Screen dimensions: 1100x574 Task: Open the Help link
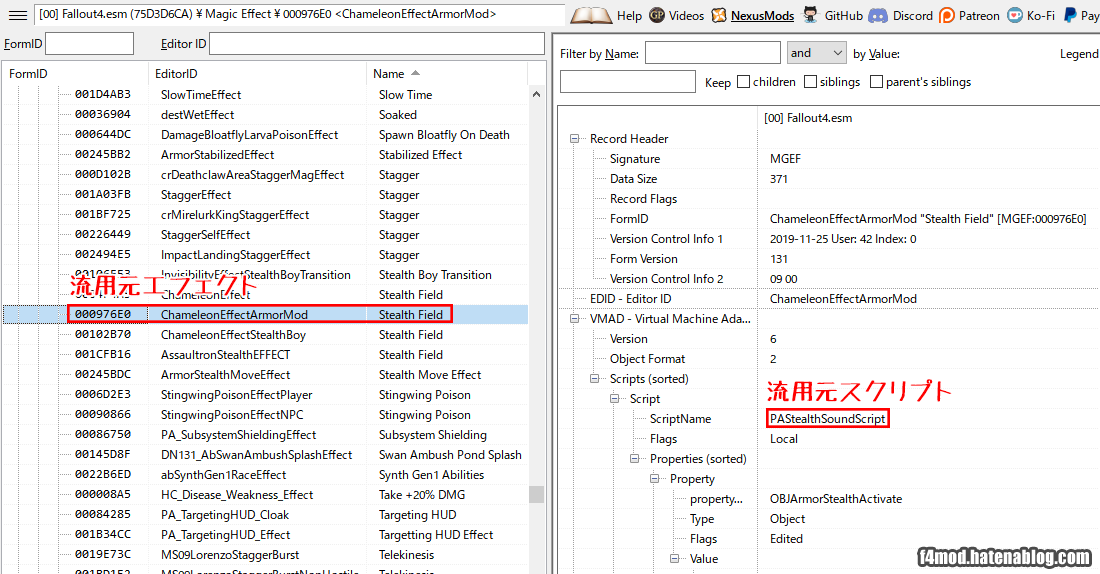click(x=629, y=15)
